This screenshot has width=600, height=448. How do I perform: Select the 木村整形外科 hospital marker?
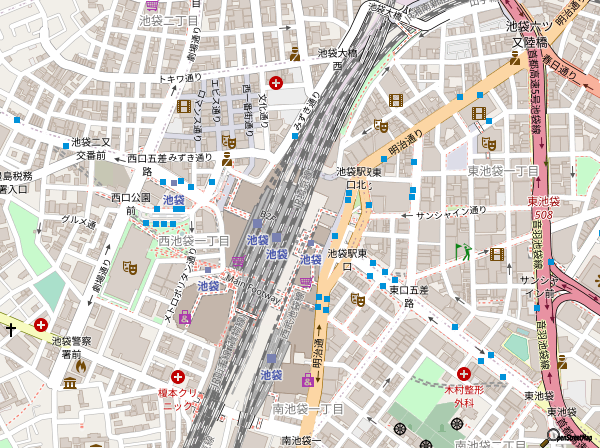(464, 372)
